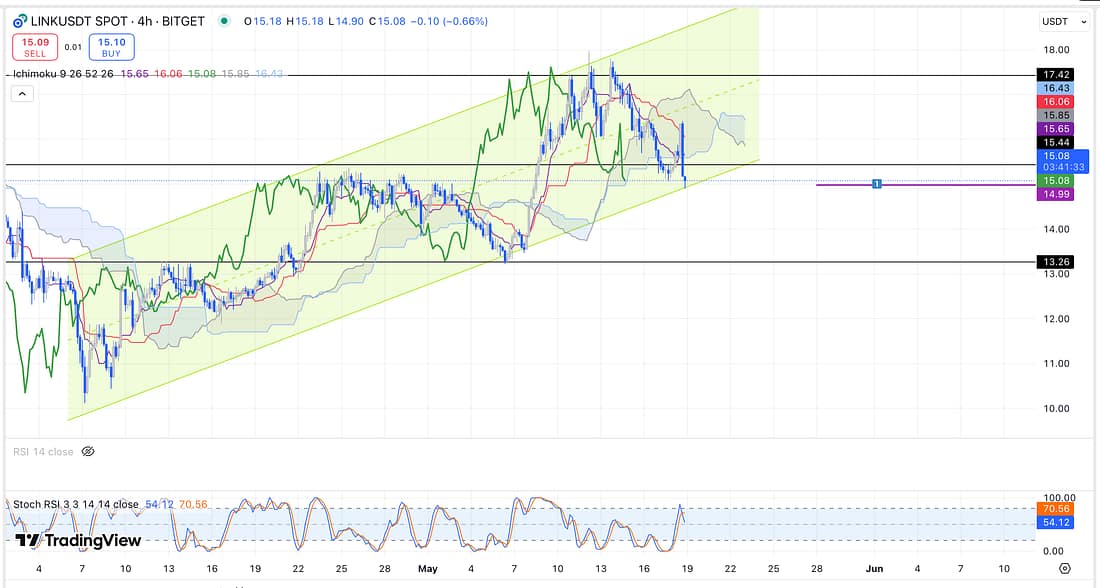Click the 15.10 BUY button
This screenshot has height=588, width=1100.
[x=111, y=47]
